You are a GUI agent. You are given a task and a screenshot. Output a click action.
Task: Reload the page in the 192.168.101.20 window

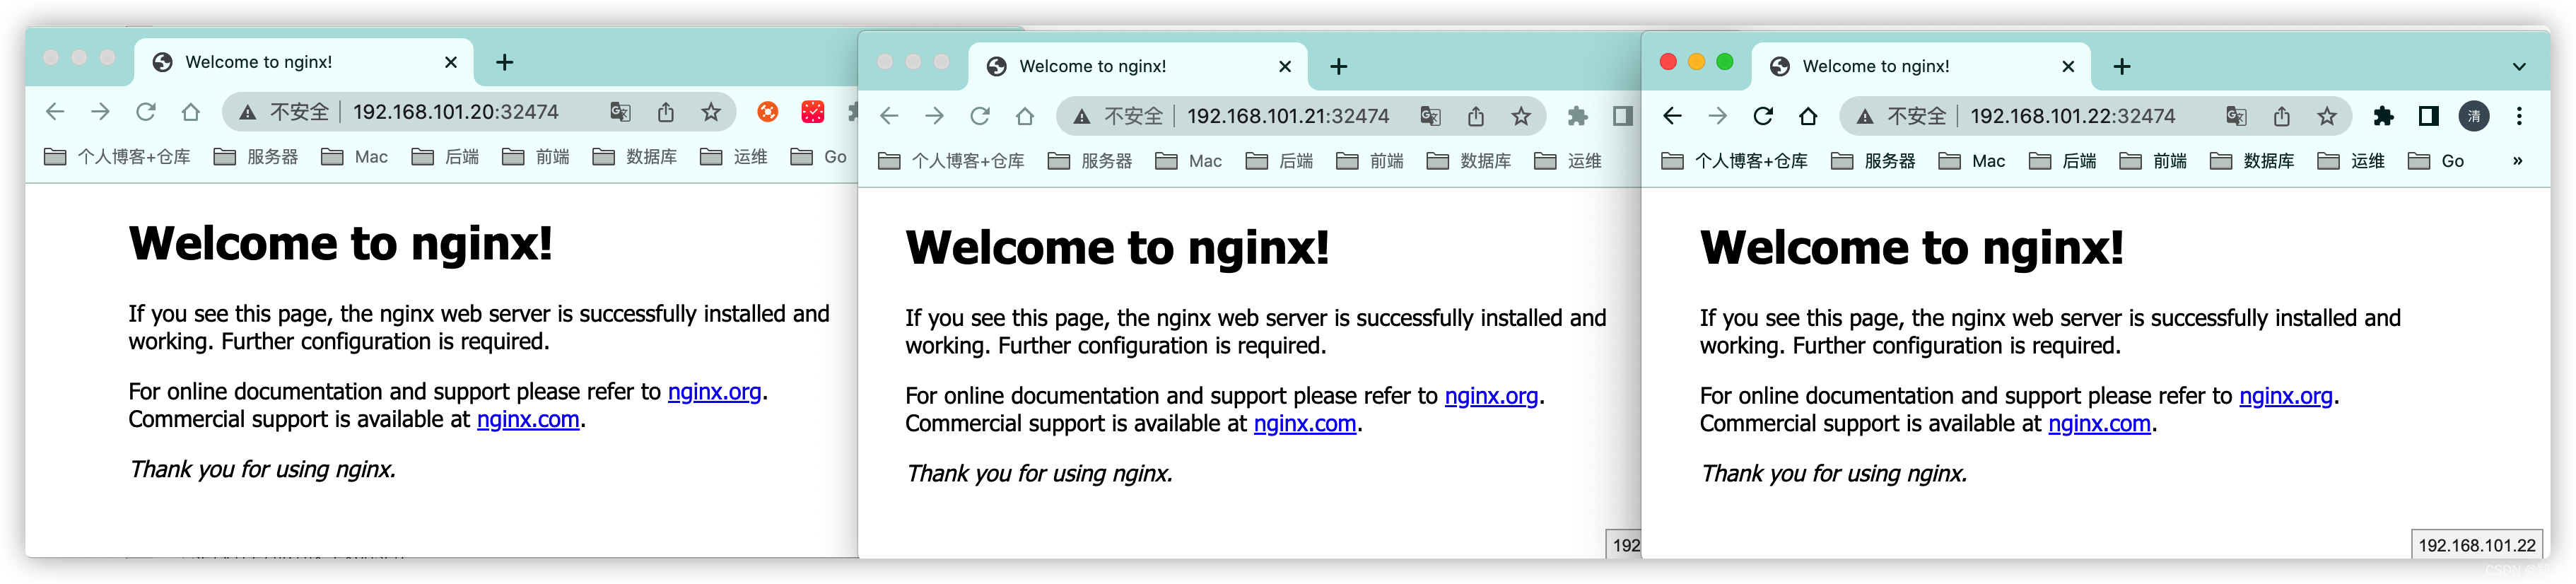[x=146, y=112]
